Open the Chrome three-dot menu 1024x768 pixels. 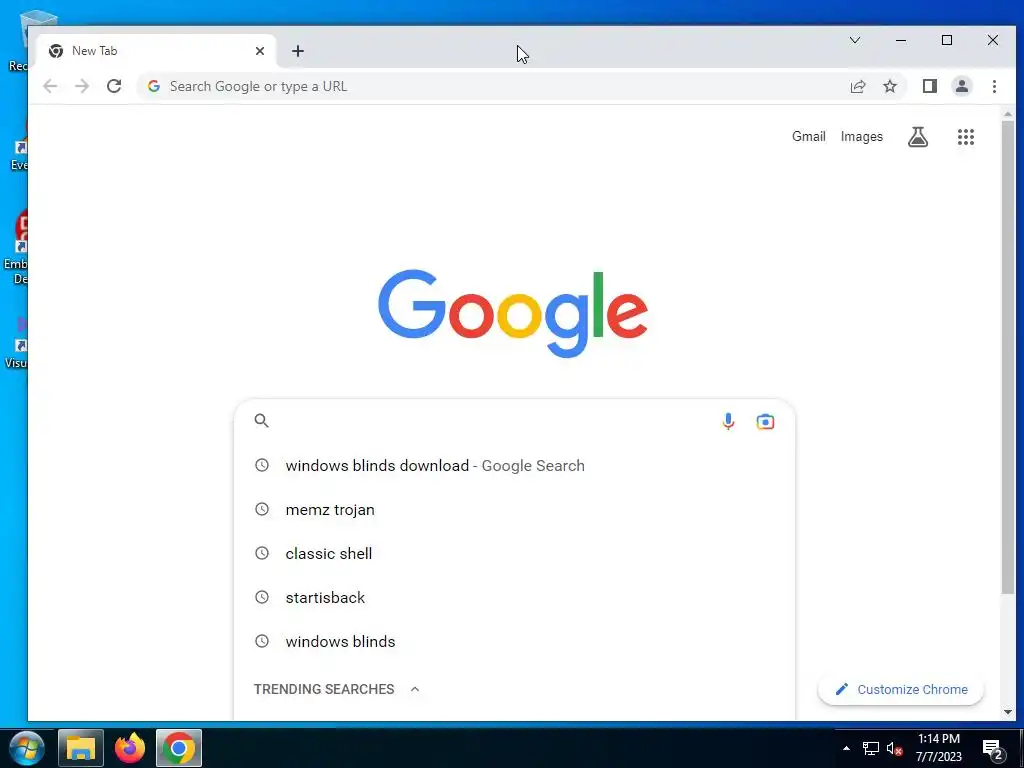click(x=995, y=86)
